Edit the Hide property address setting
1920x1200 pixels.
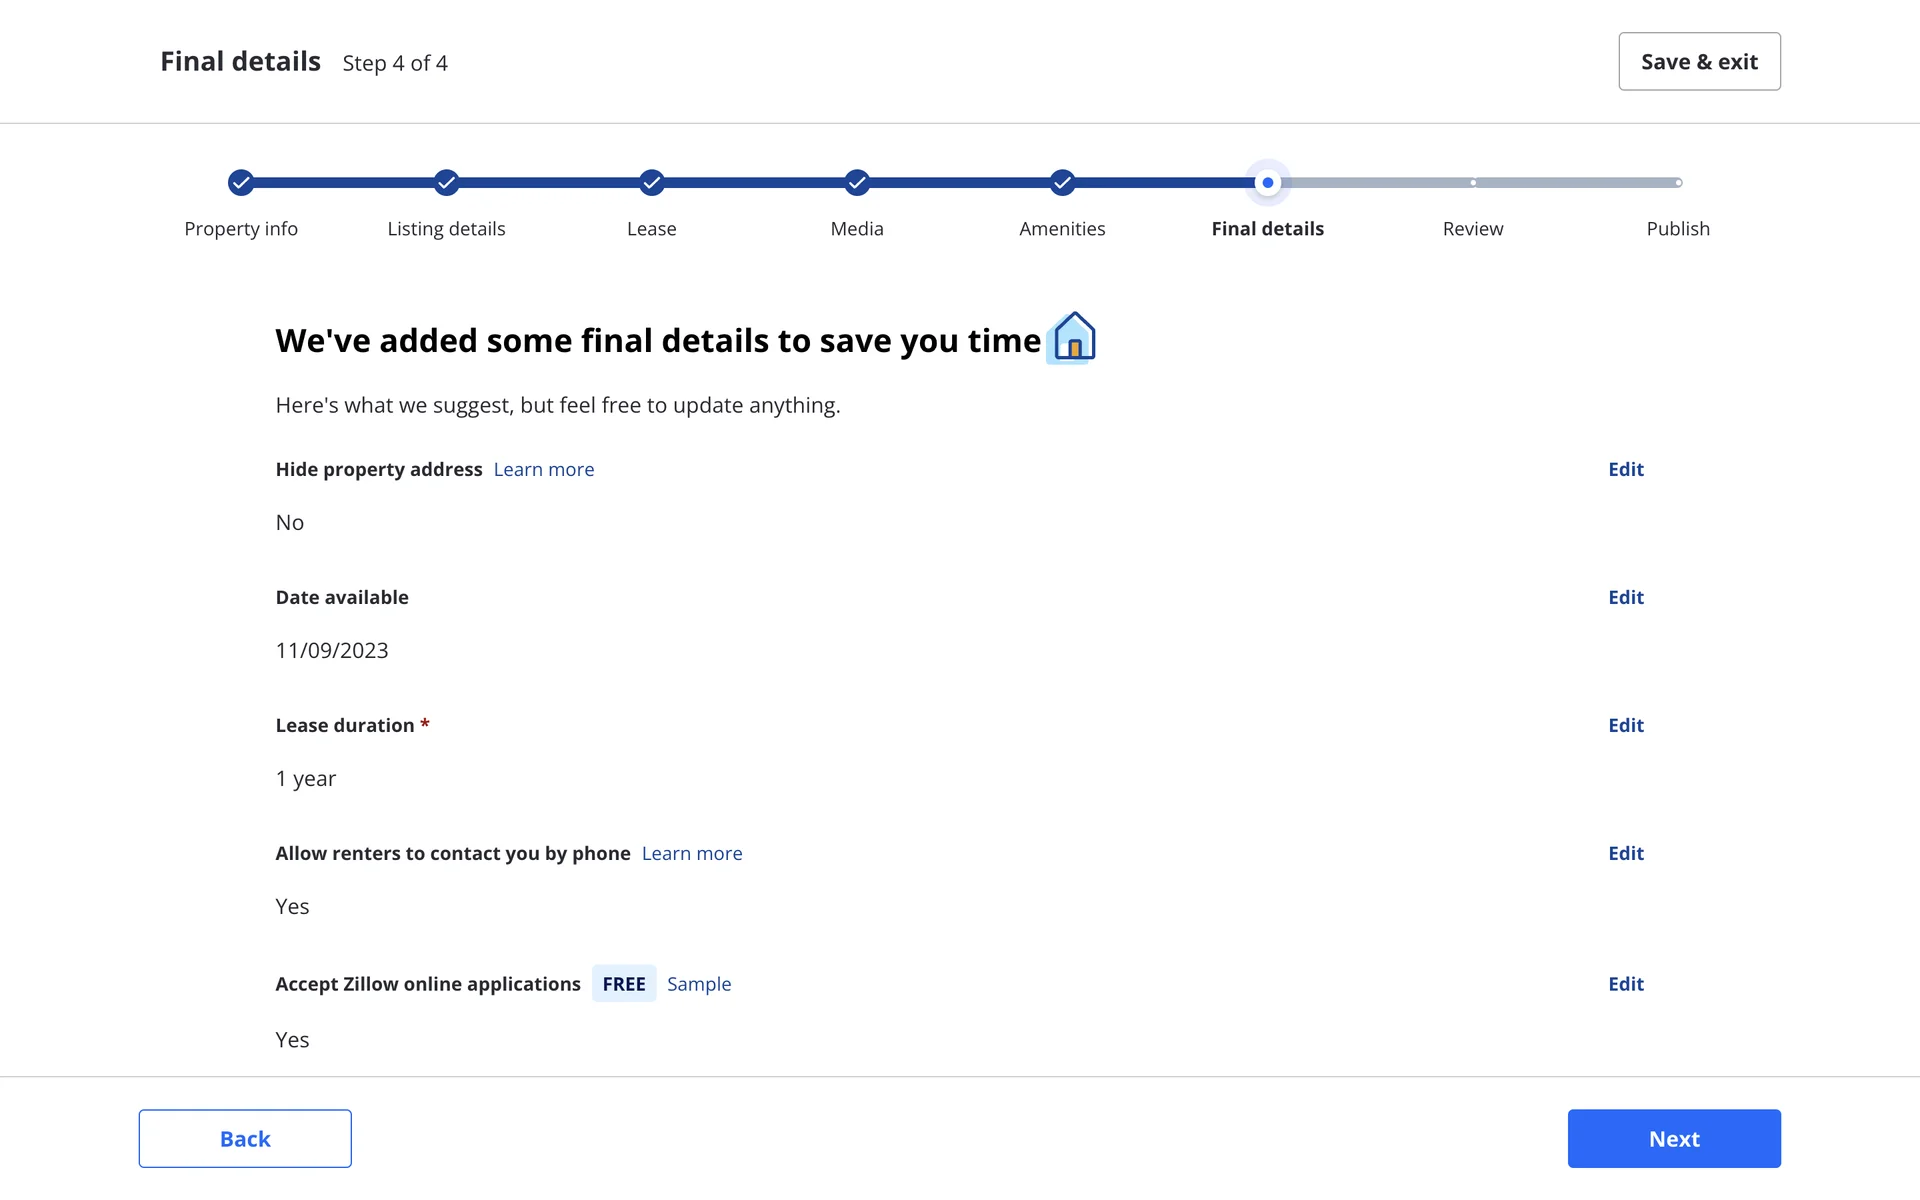[x=1626, y=469]
